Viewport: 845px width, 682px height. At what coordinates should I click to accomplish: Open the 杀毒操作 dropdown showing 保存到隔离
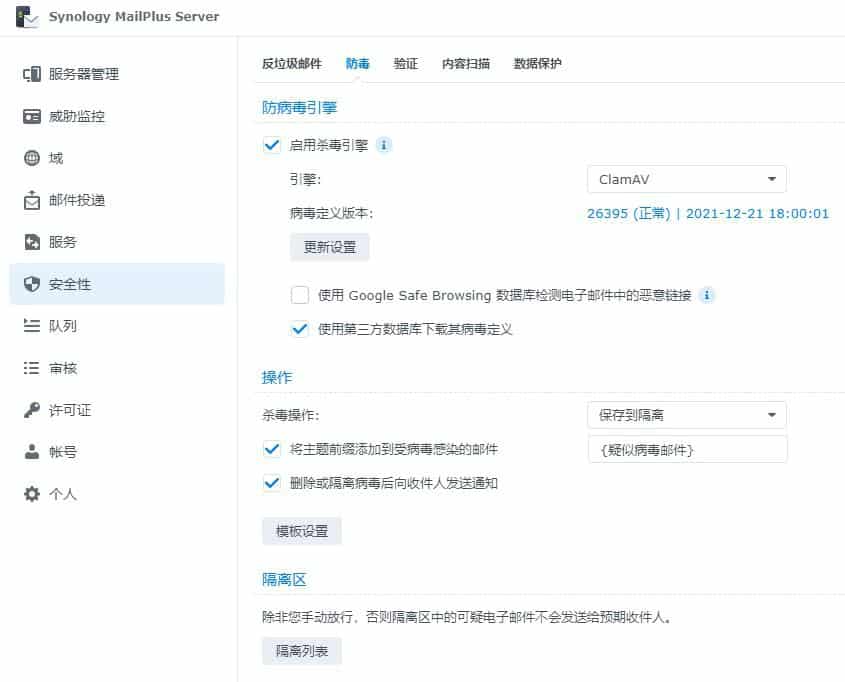(686, 414)
